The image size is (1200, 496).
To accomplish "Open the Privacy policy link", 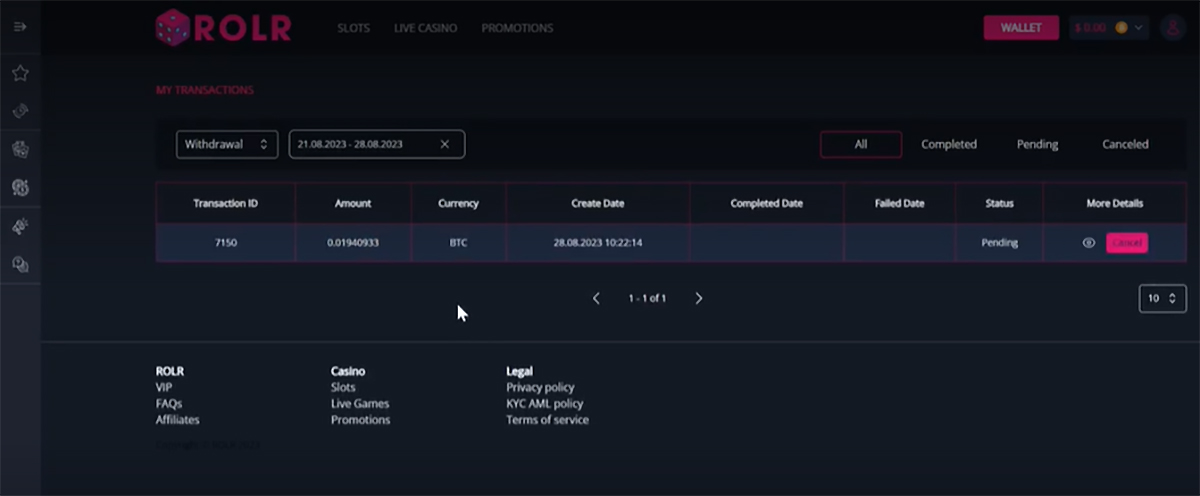I will point(540,387).
